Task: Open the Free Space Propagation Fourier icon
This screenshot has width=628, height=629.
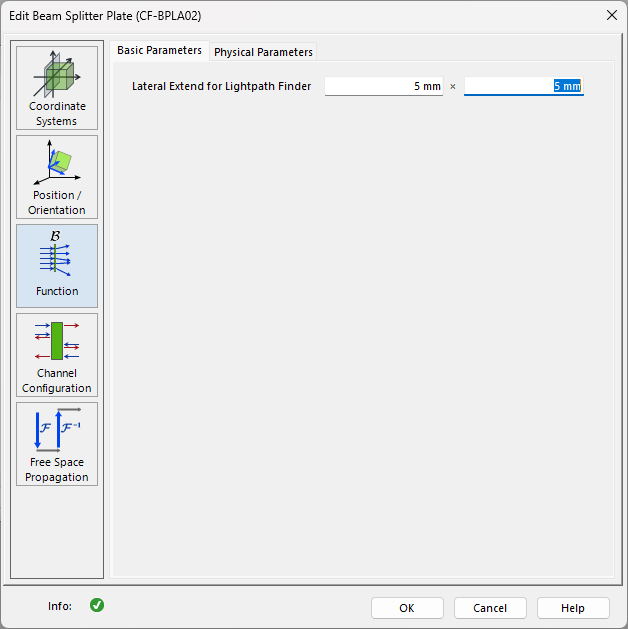Action: 57,430
